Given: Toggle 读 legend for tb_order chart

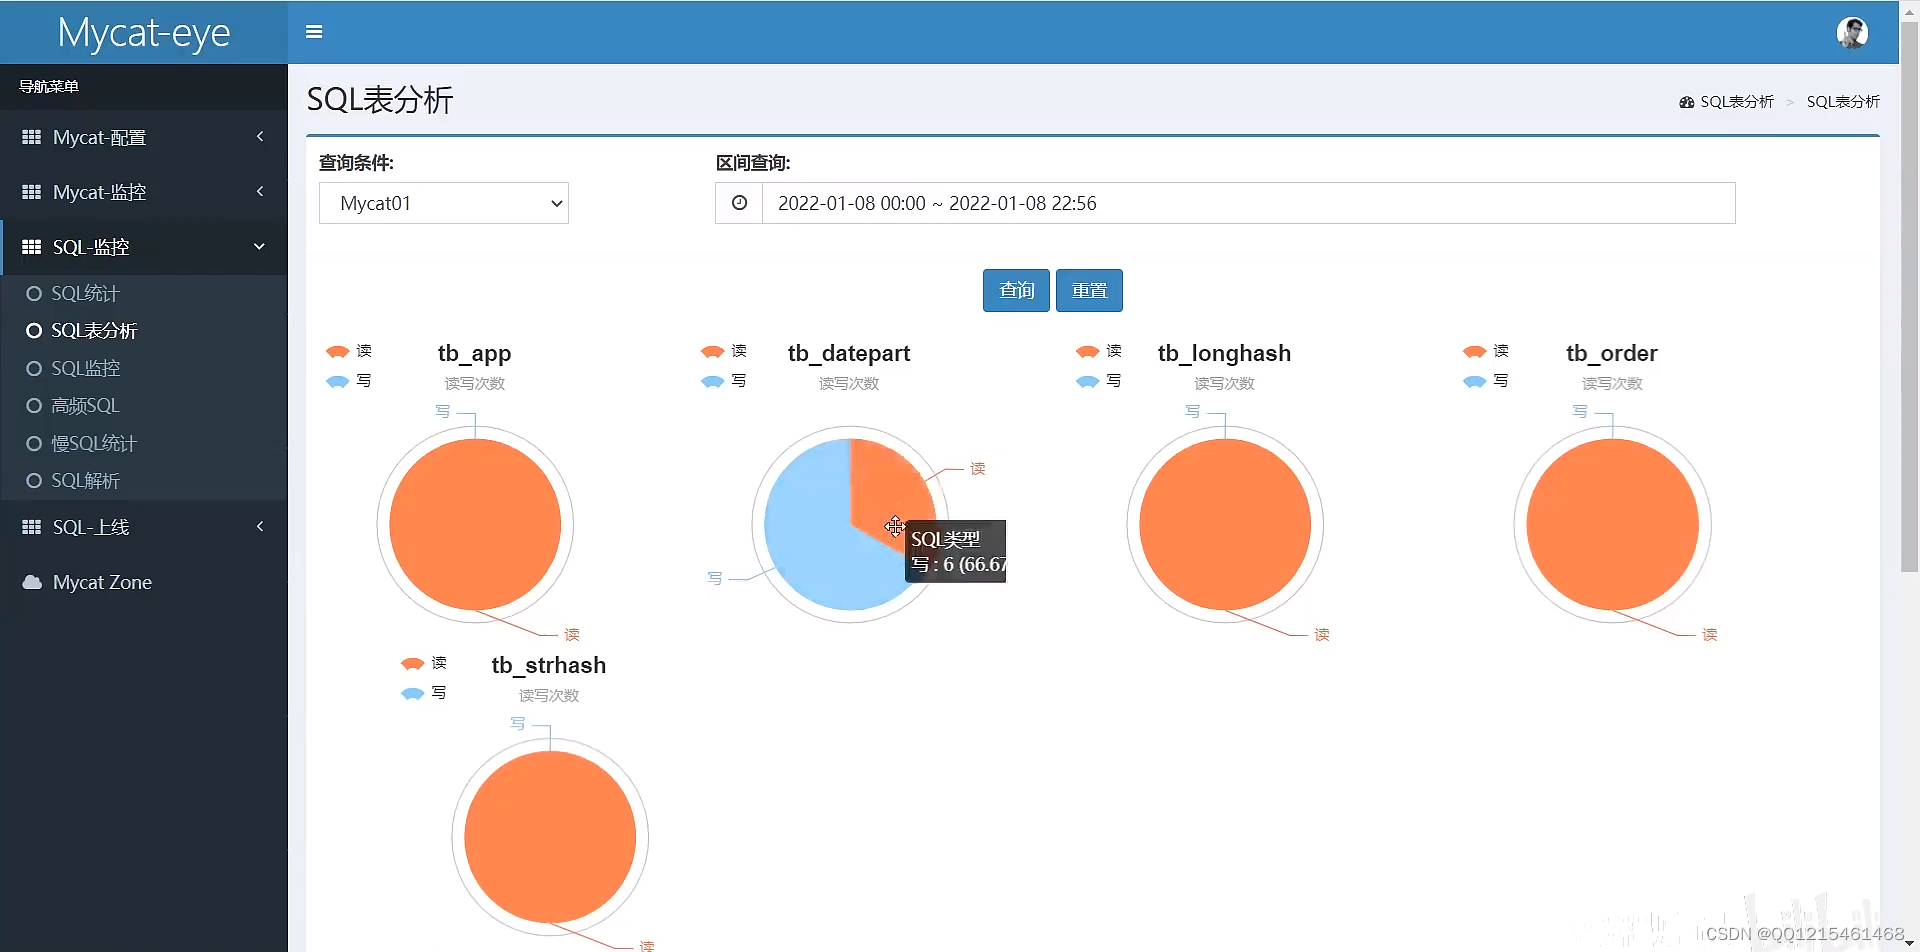Looking at the screenshot, I should point(1486,351).
